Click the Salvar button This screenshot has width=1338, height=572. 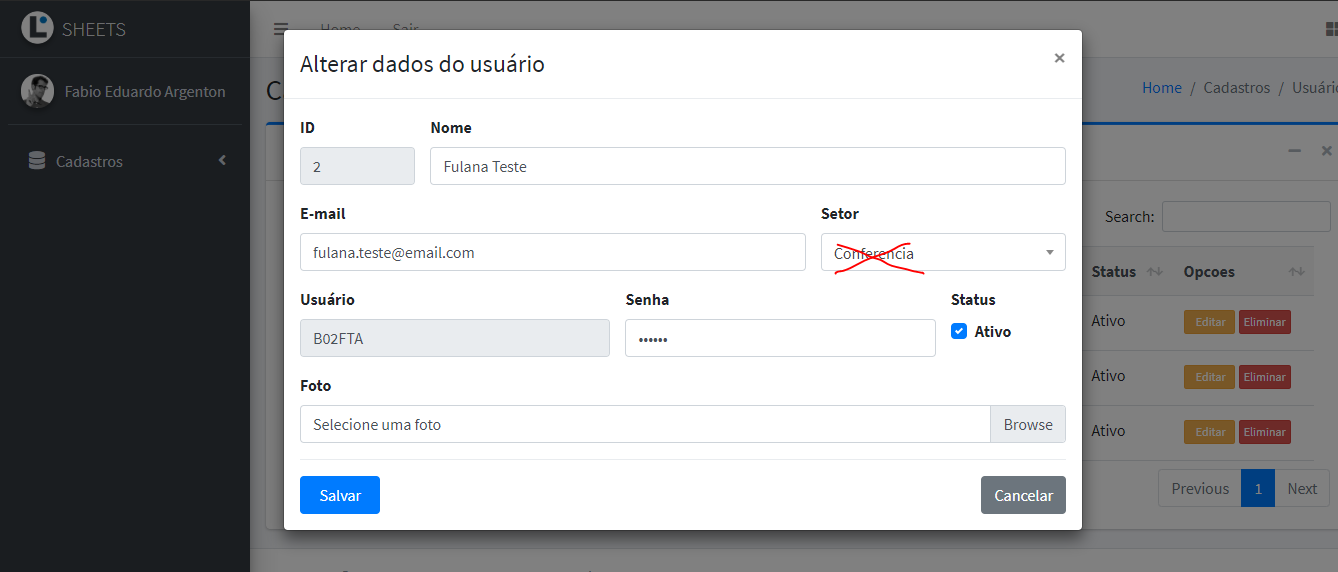pyautogui.click(x=340, y=495)
